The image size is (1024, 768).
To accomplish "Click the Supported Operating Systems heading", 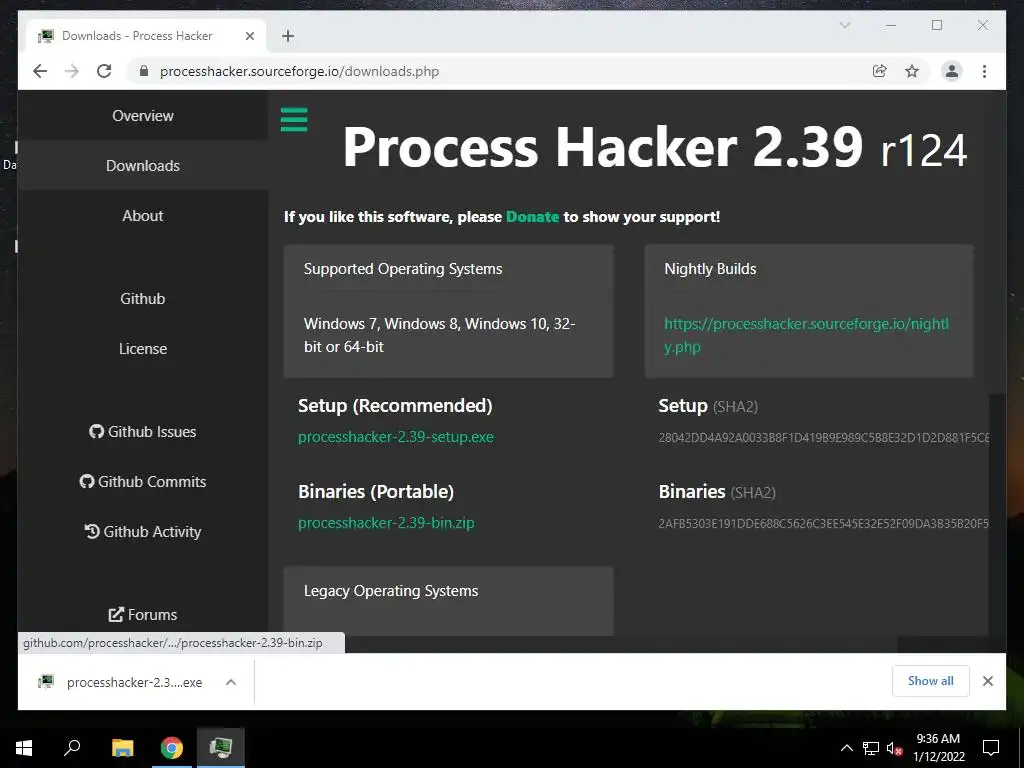I will click(x=403, y=269).
